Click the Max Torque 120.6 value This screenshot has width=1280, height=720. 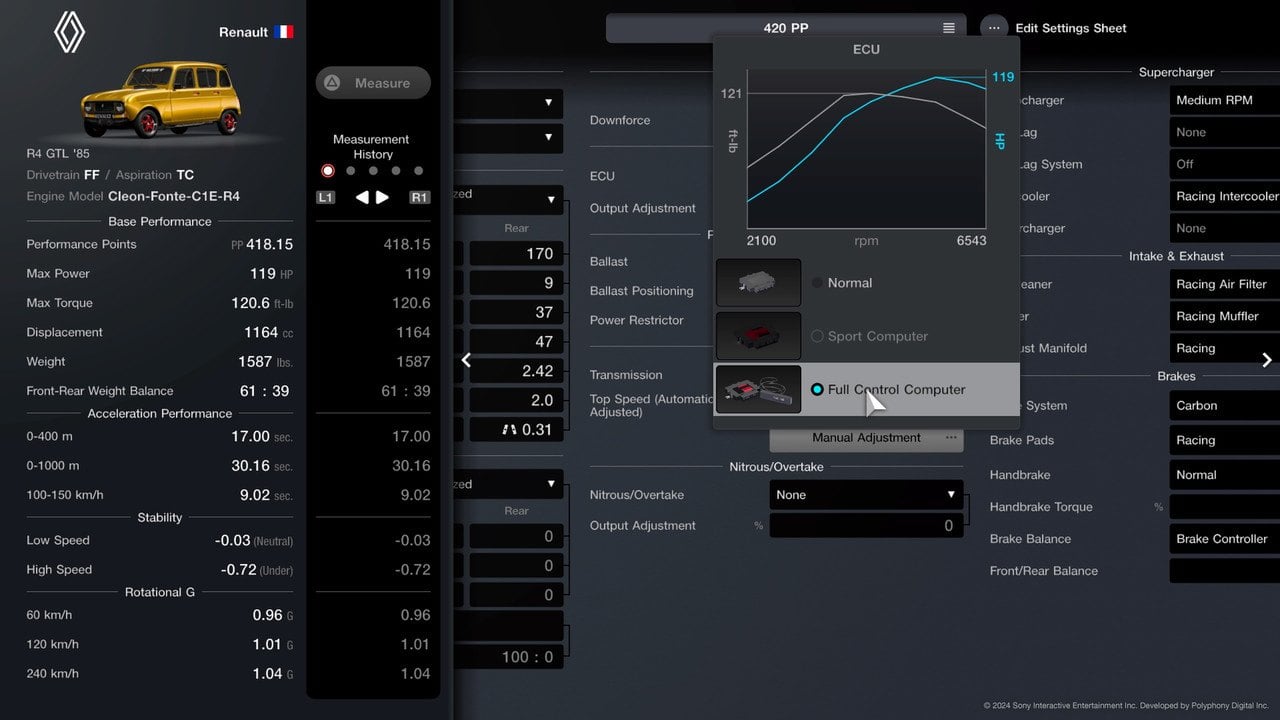252,303
